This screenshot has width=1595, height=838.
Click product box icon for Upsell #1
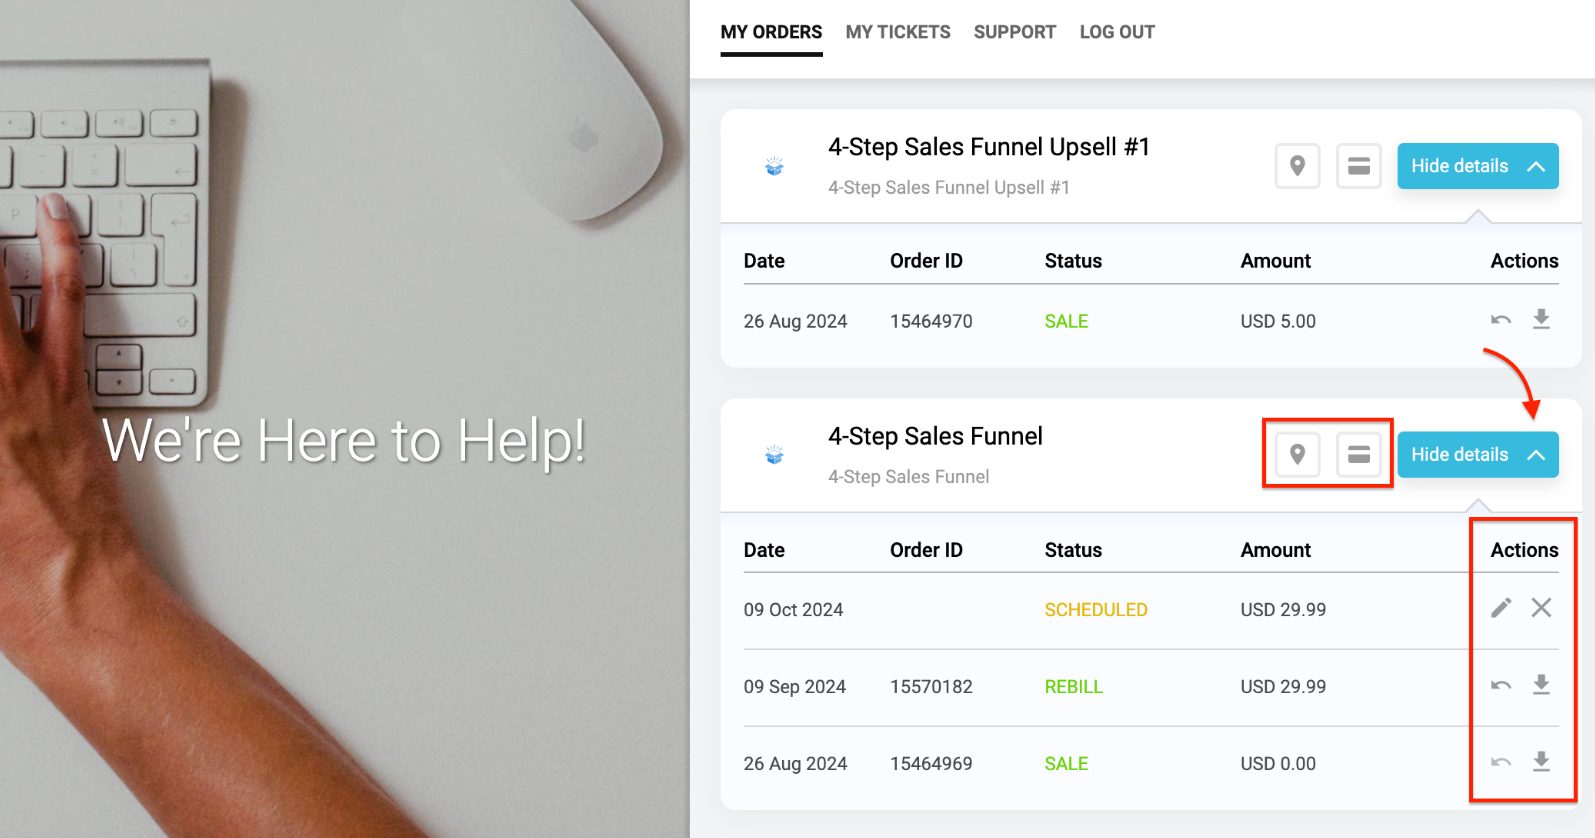[x=774, y=166]
